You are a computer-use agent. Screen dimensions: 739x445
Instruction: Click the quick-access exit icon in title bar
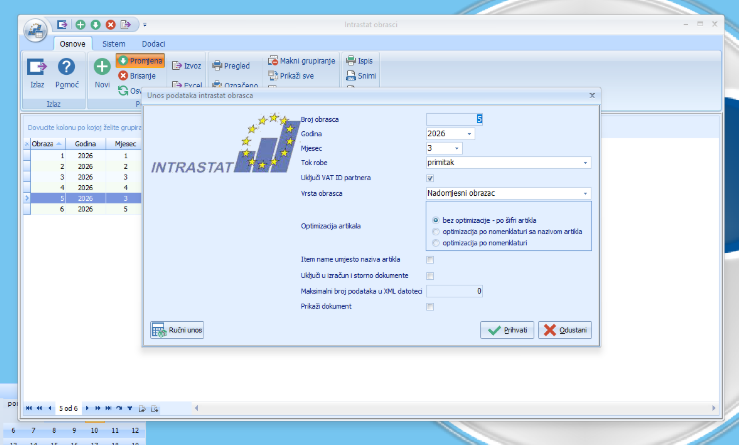[62, 25]
